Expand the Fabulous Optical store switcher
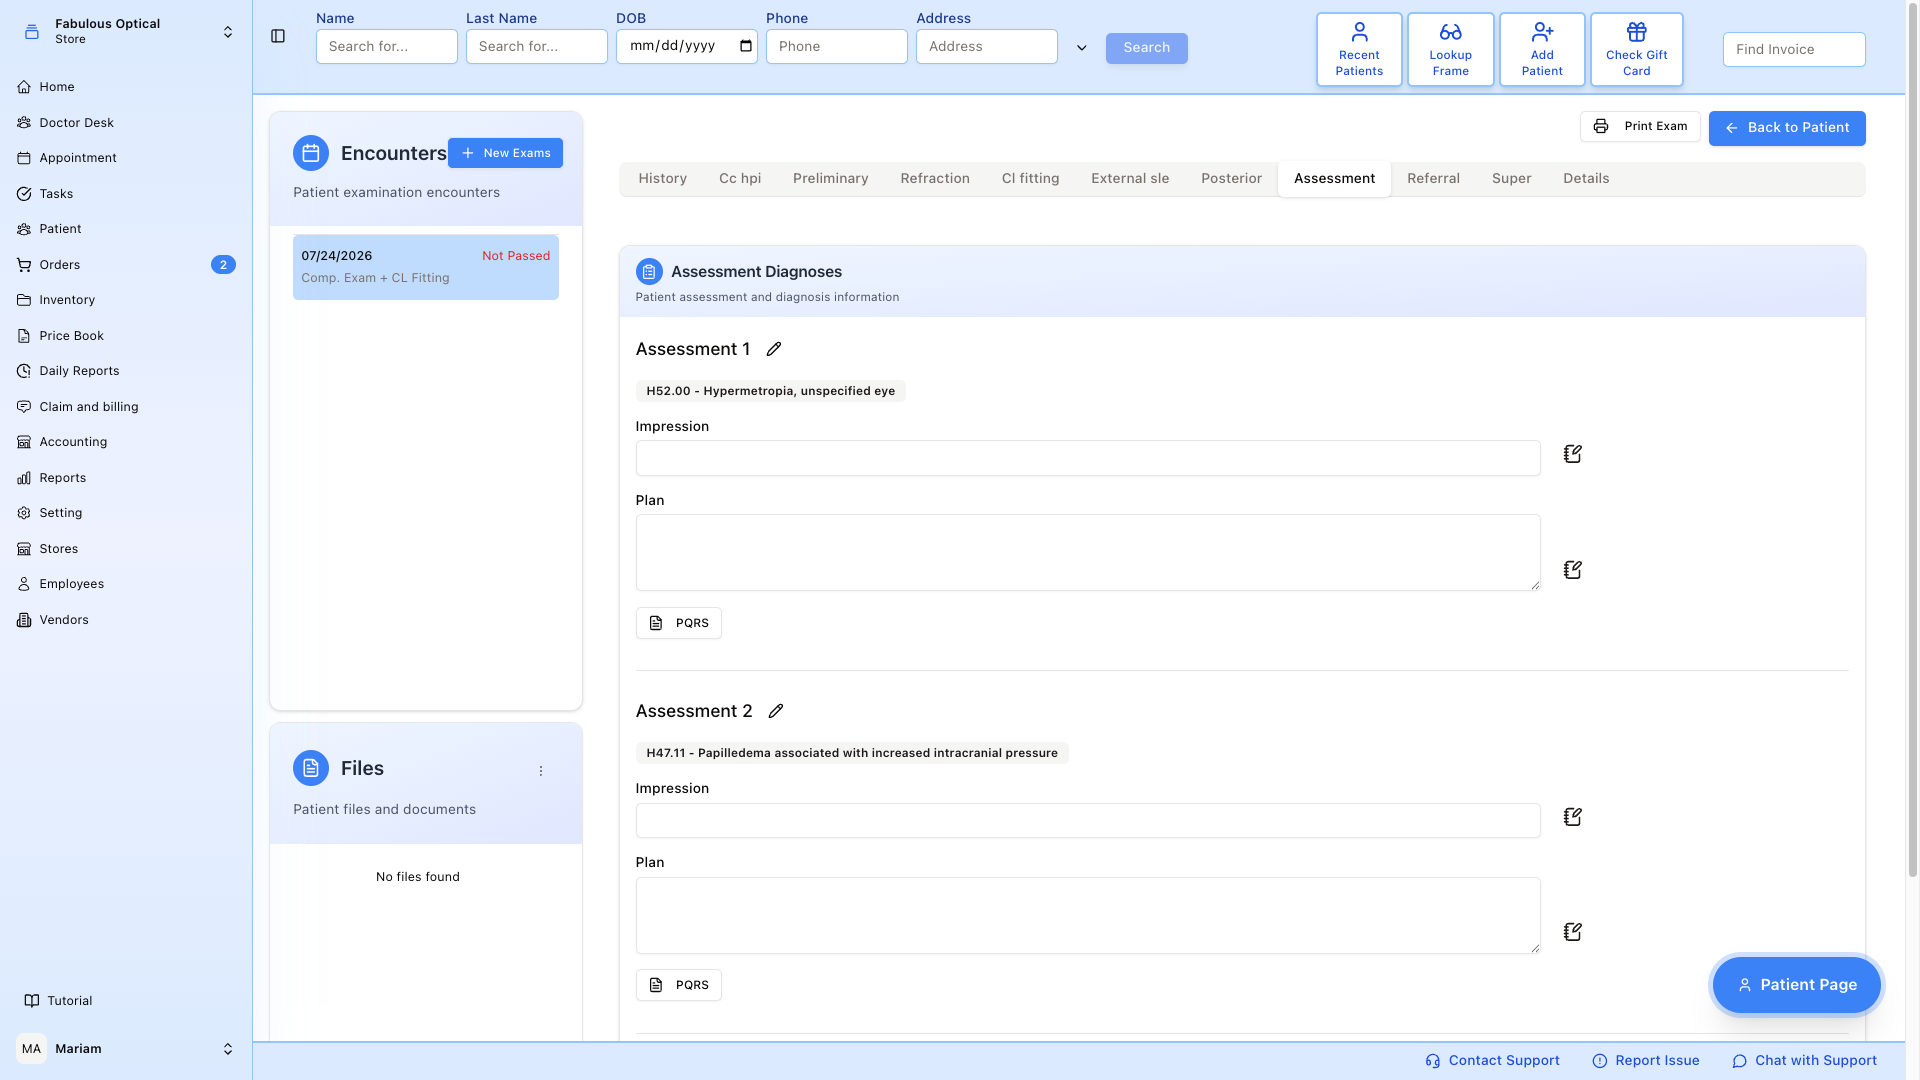Viewport: 1920px width, 1080px height. pos(228,32)
